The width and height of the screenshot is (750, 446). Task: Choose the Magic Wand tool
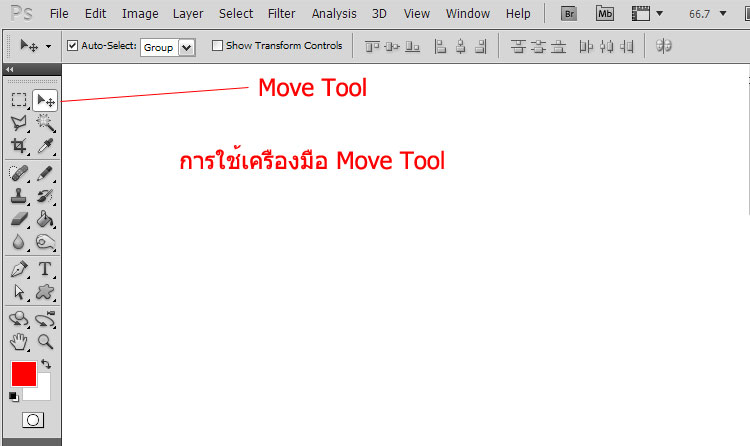(45, 123)
